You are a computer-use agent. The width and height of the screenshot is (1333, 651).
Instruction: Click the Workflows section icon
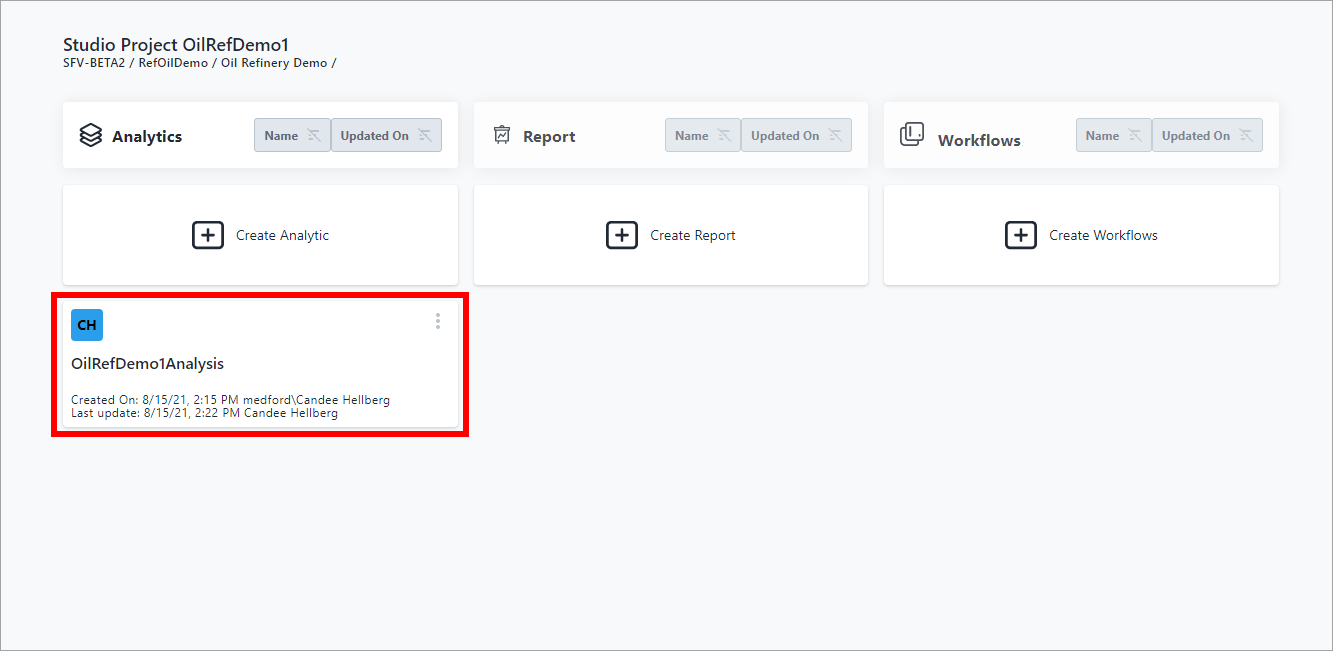pos(911,135)
